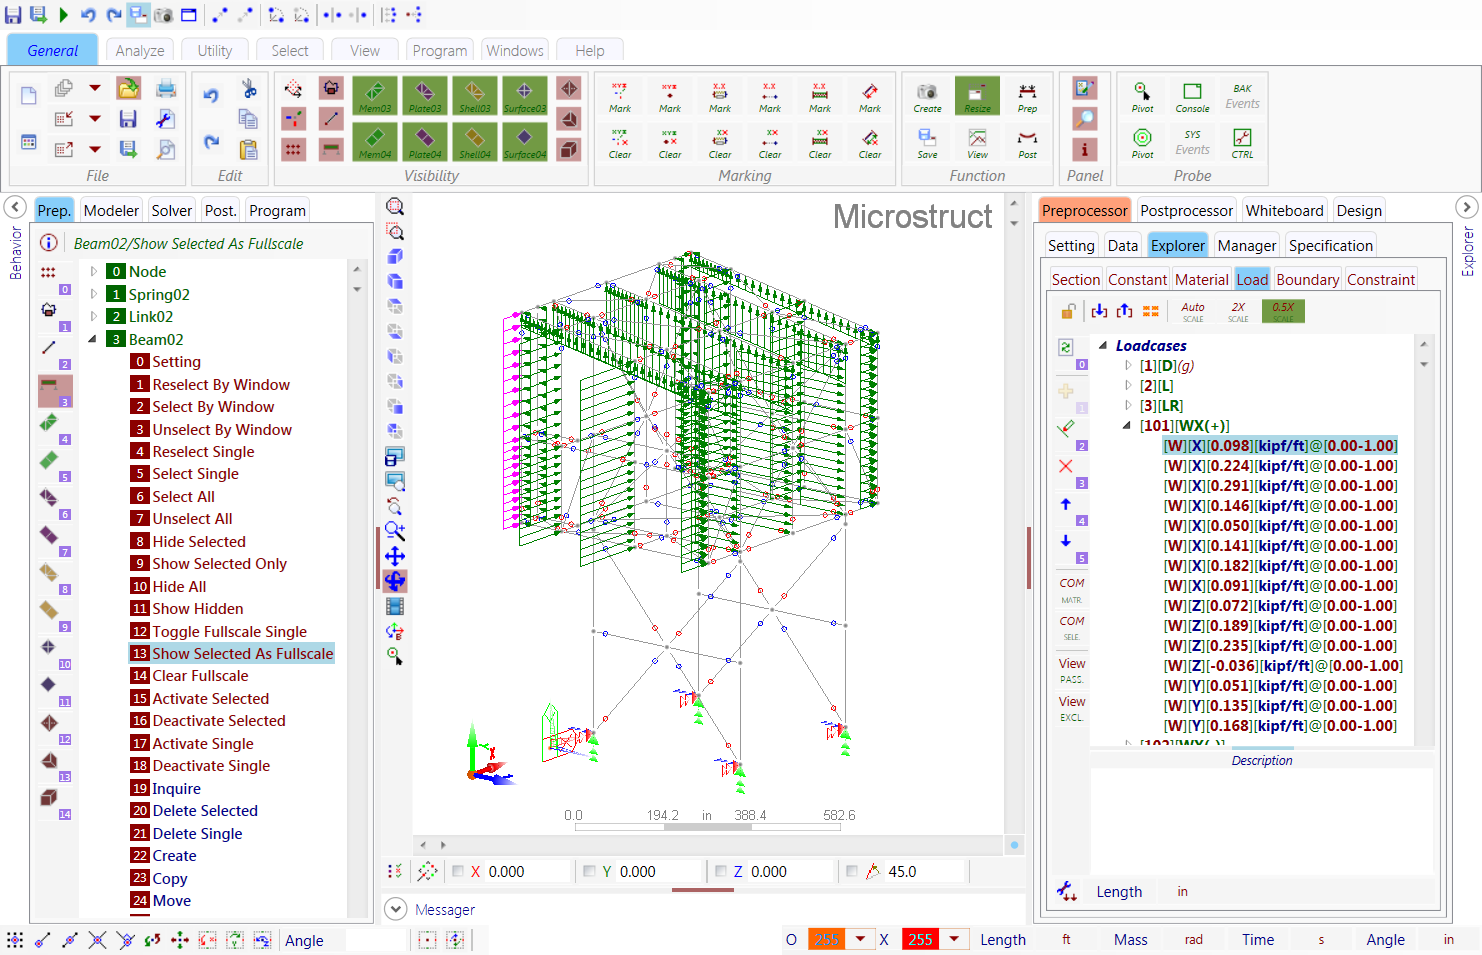Switch to the Modeler tab
Image resolution: width=1482 pixels, height=955 pixels.
pos(111,210)
